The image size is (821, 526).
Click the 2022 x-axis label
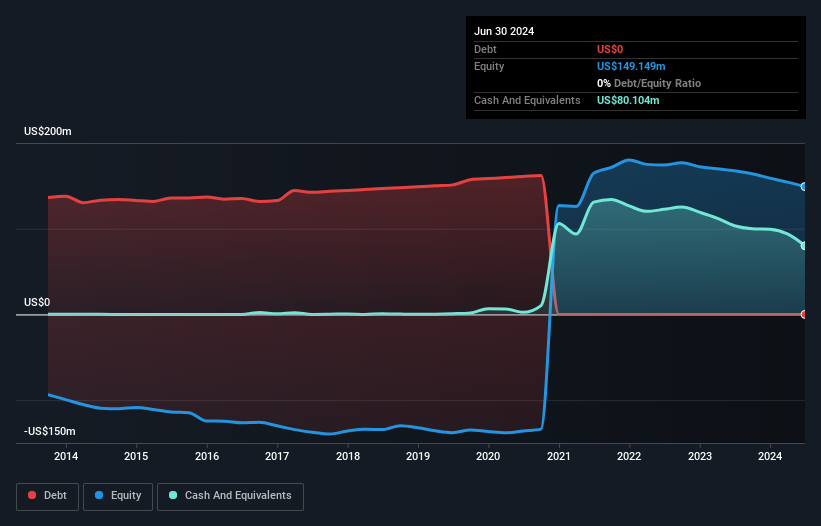629,456
